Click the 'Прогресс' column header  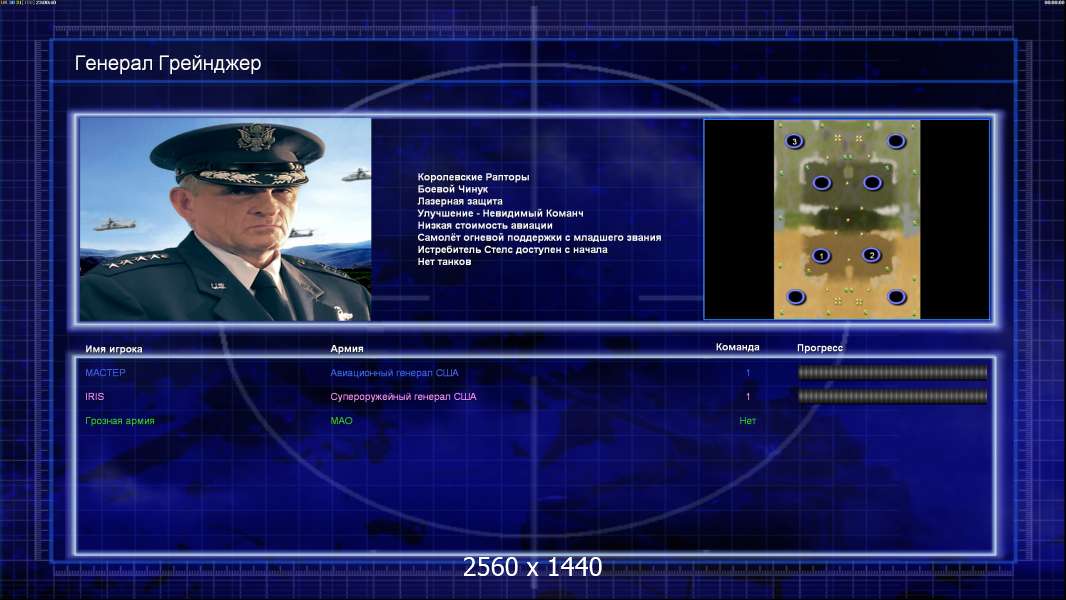(x=820, y=348)
